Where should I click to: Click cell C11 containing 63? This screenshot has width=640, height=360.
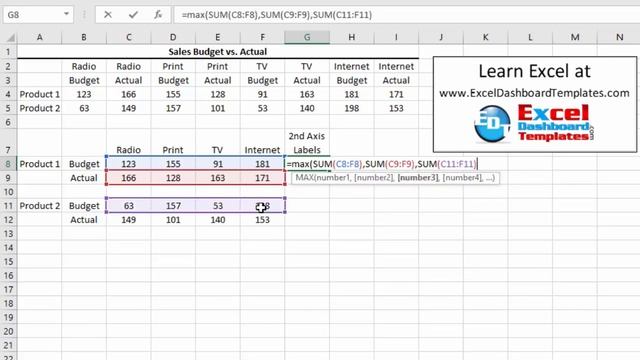(129, 206)
